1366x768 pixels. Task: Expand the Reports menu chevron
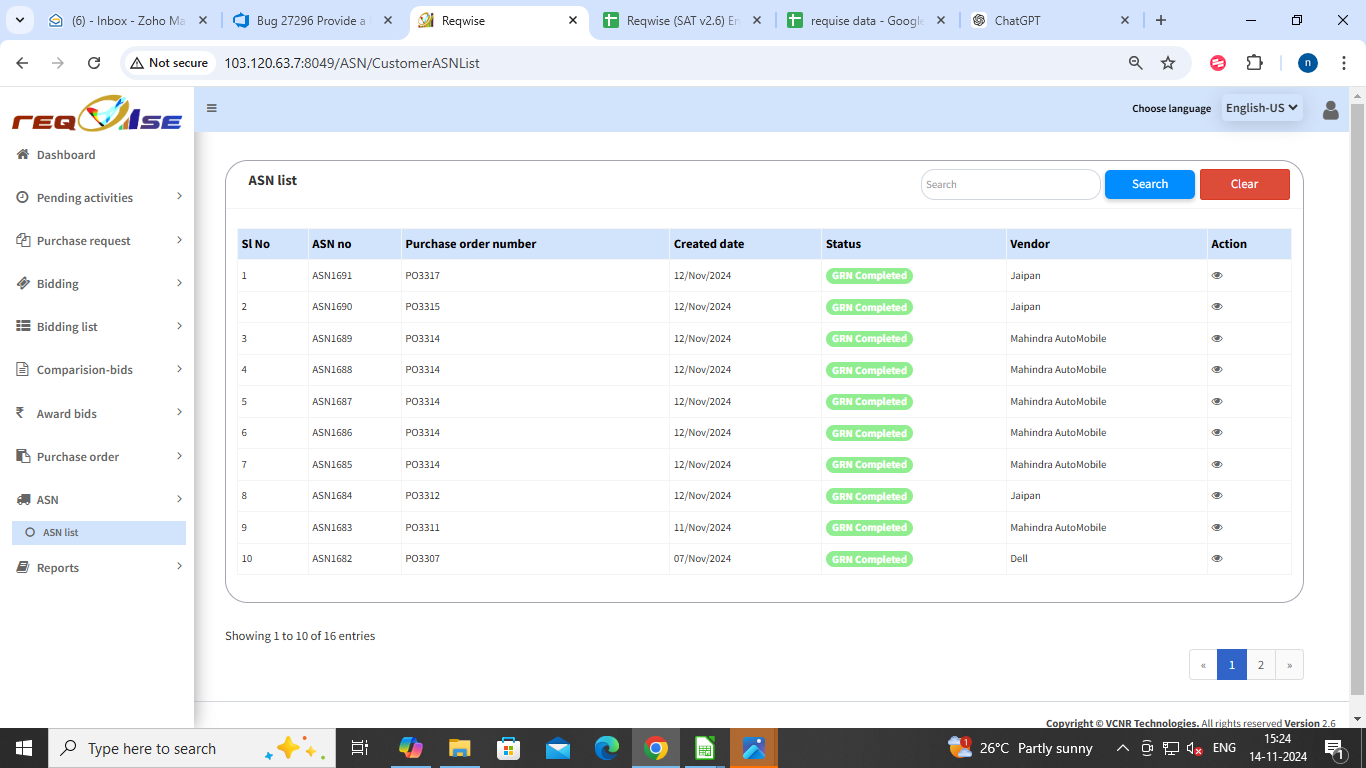(x=179, y=567)
